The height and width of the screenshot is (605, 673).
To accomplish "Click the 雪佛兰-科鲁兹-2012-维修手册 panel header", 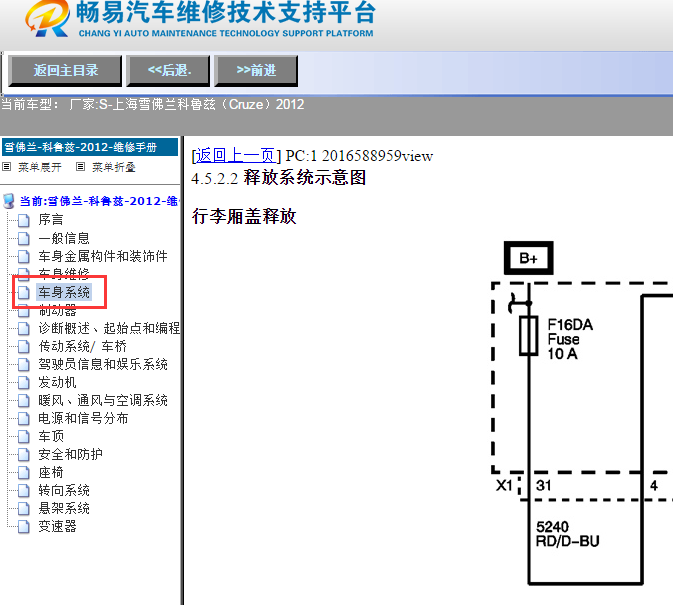I will [90, 147].
